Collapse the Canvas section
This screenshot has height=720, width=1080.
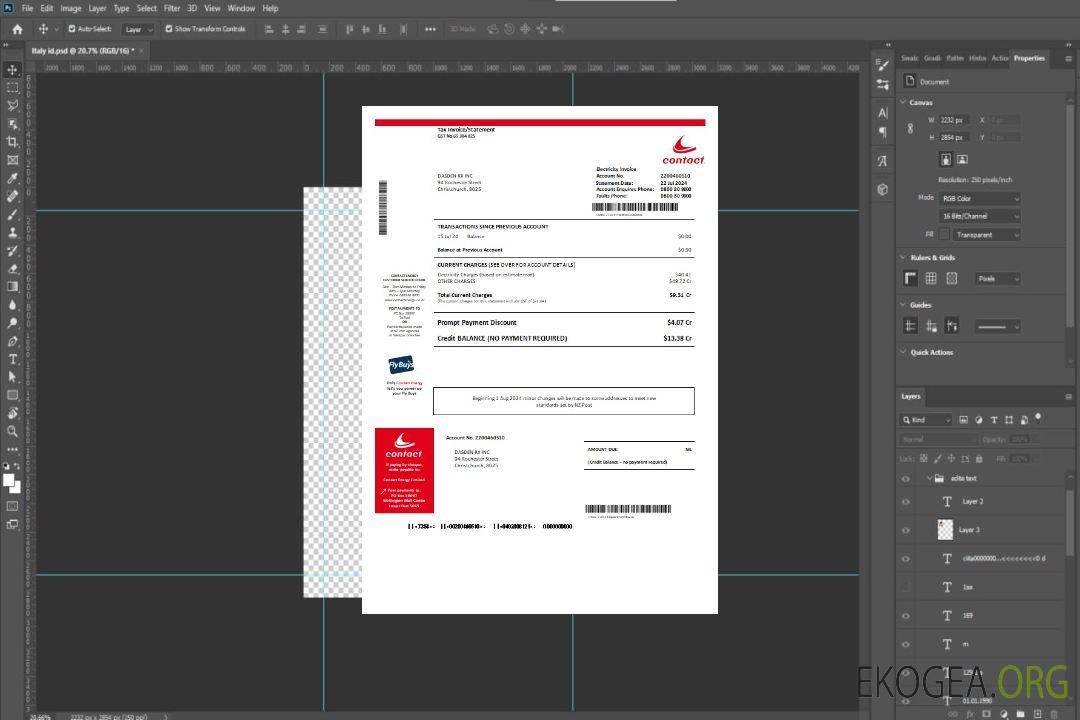(903, 102)
